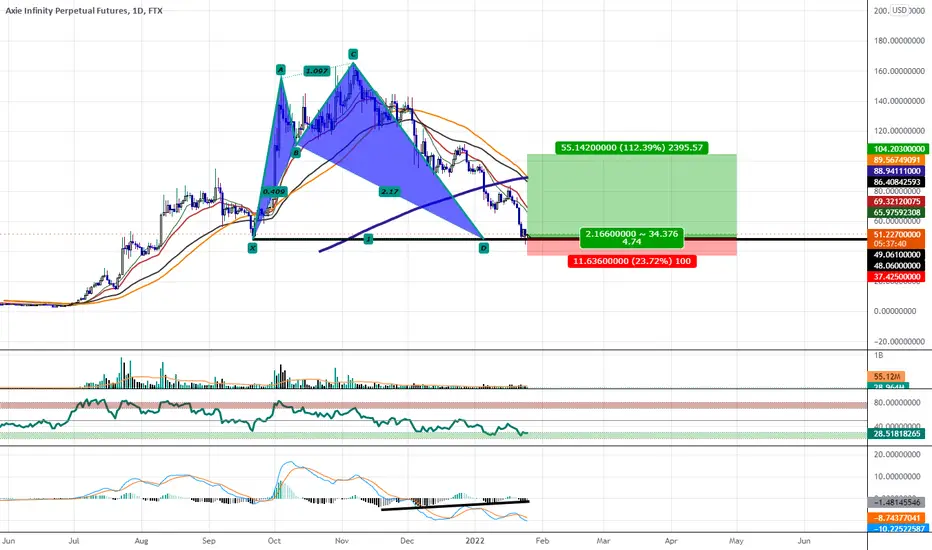The height and width of the screenshot is (550, 932).
Task: Click the 49.06100000 price tag
Action: 896,254
